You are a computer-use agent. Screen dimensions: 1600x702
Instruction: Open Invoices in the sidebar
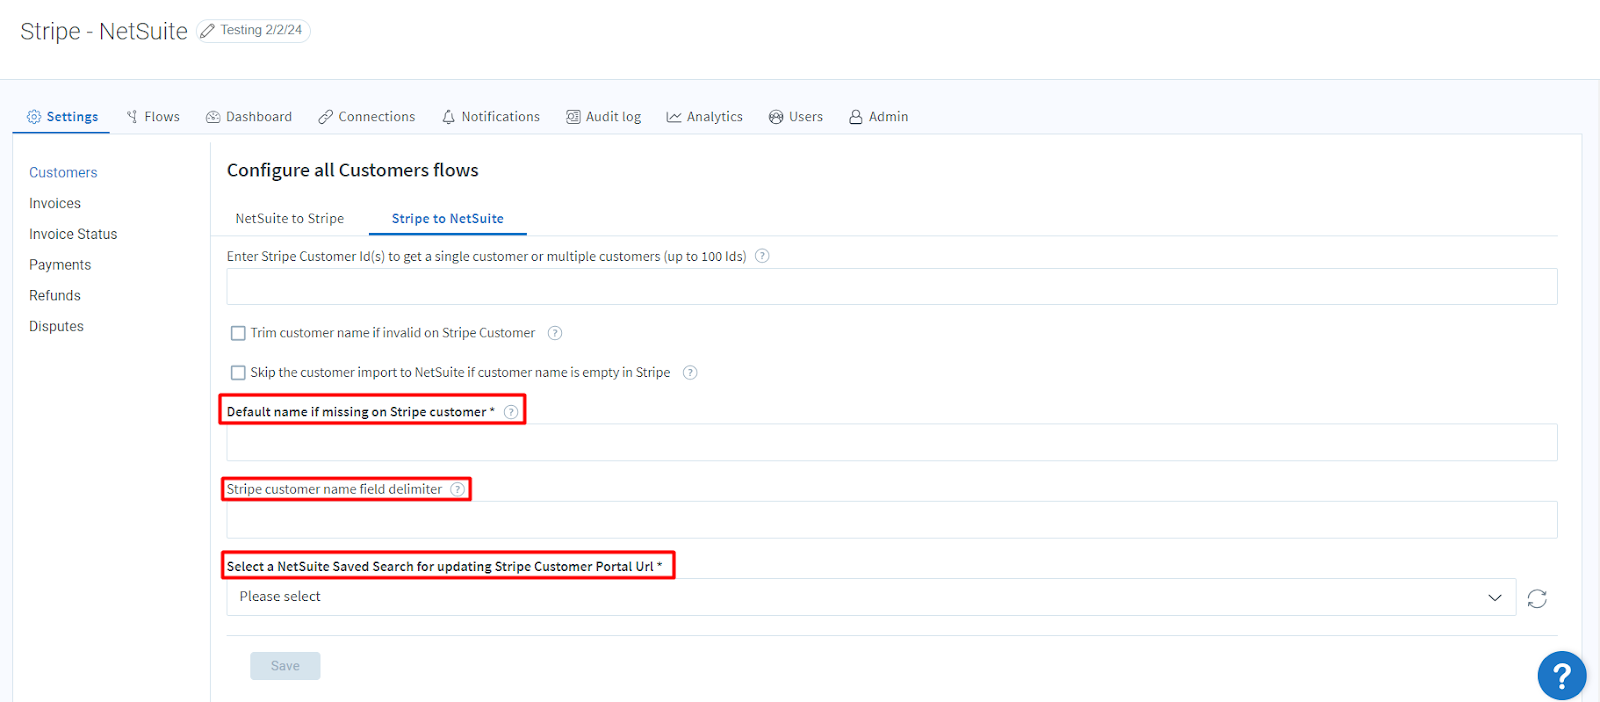click(x=55, y=204)
